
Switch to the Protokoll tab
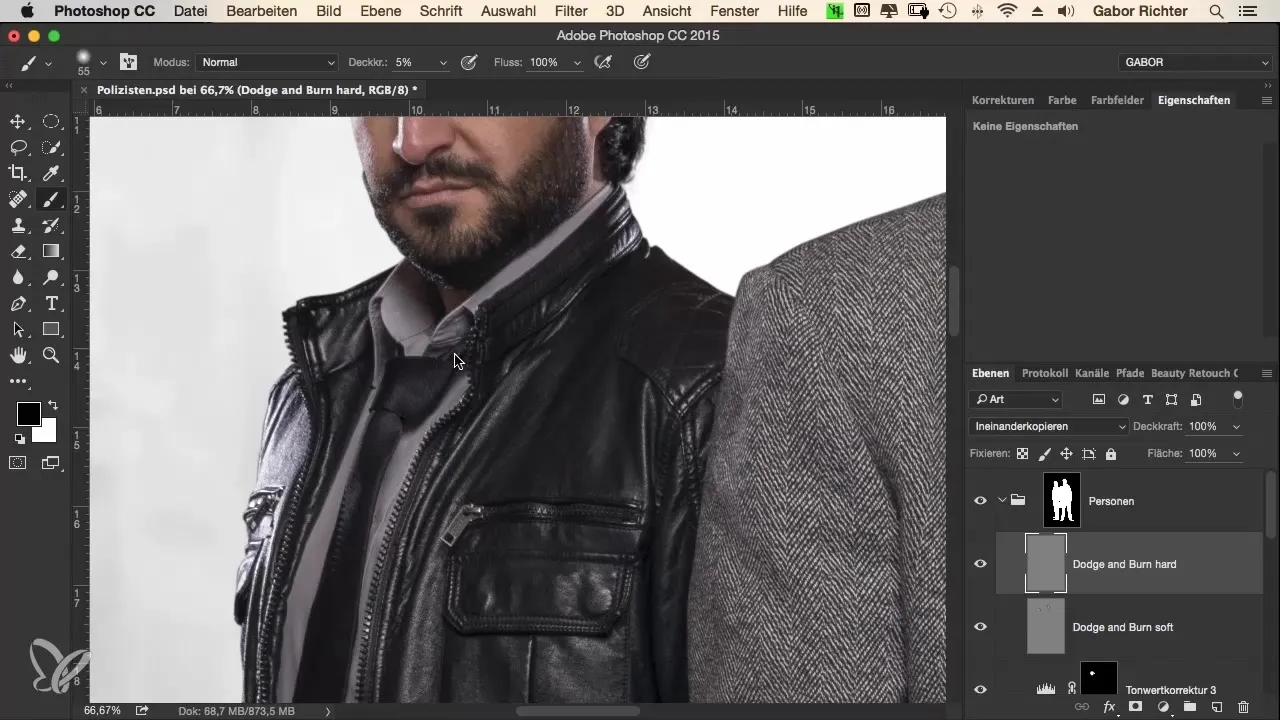pyautogui.click(x=1045, y=373)
